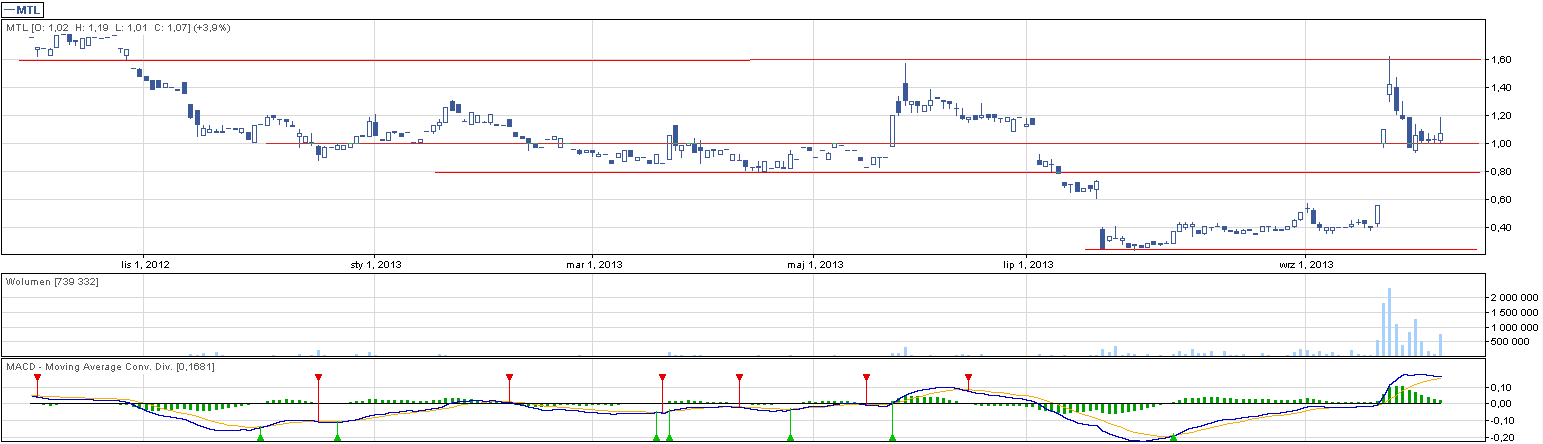This screenshot has height=444, width=1543.
Task: Click the rightmost green MACD buy marker
Action: point(1174,437)
